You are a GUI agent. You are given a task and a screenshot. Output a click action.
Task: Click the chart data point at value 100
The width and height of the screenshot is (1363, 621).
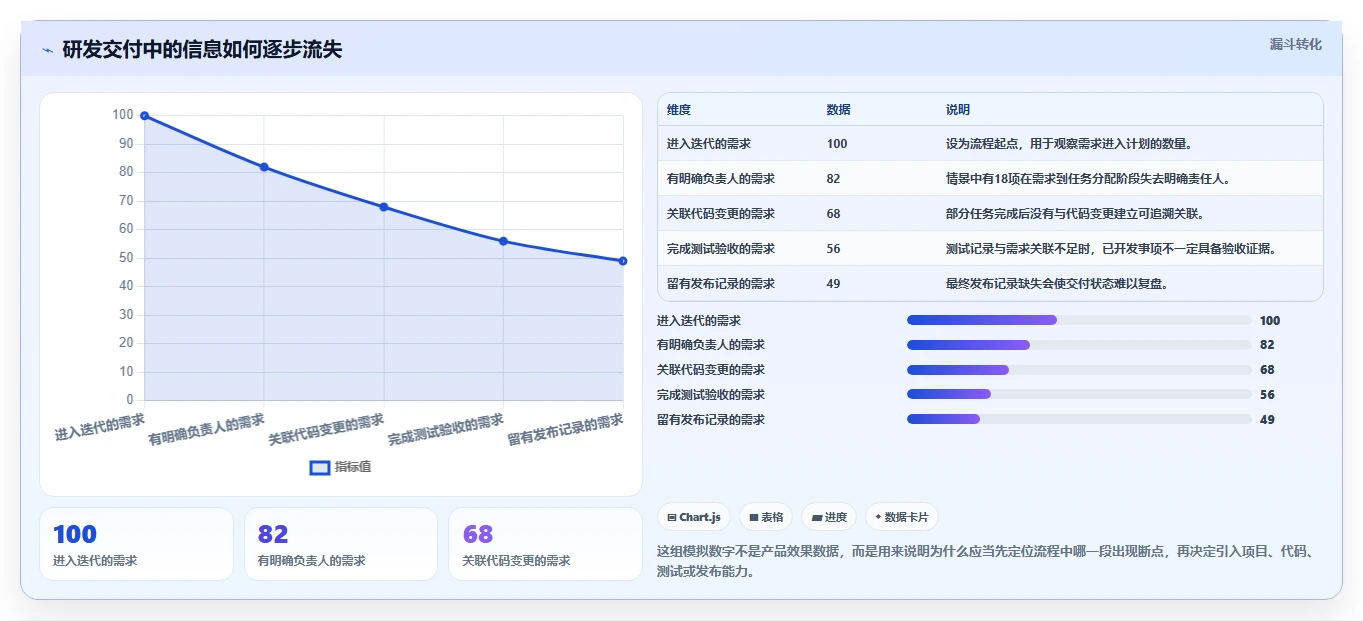[x=144, y=116]
